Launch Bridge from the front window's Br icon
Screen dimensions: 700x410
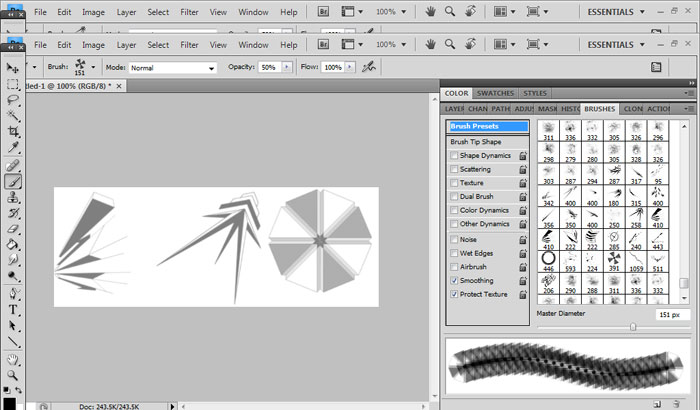click(323, 45)
